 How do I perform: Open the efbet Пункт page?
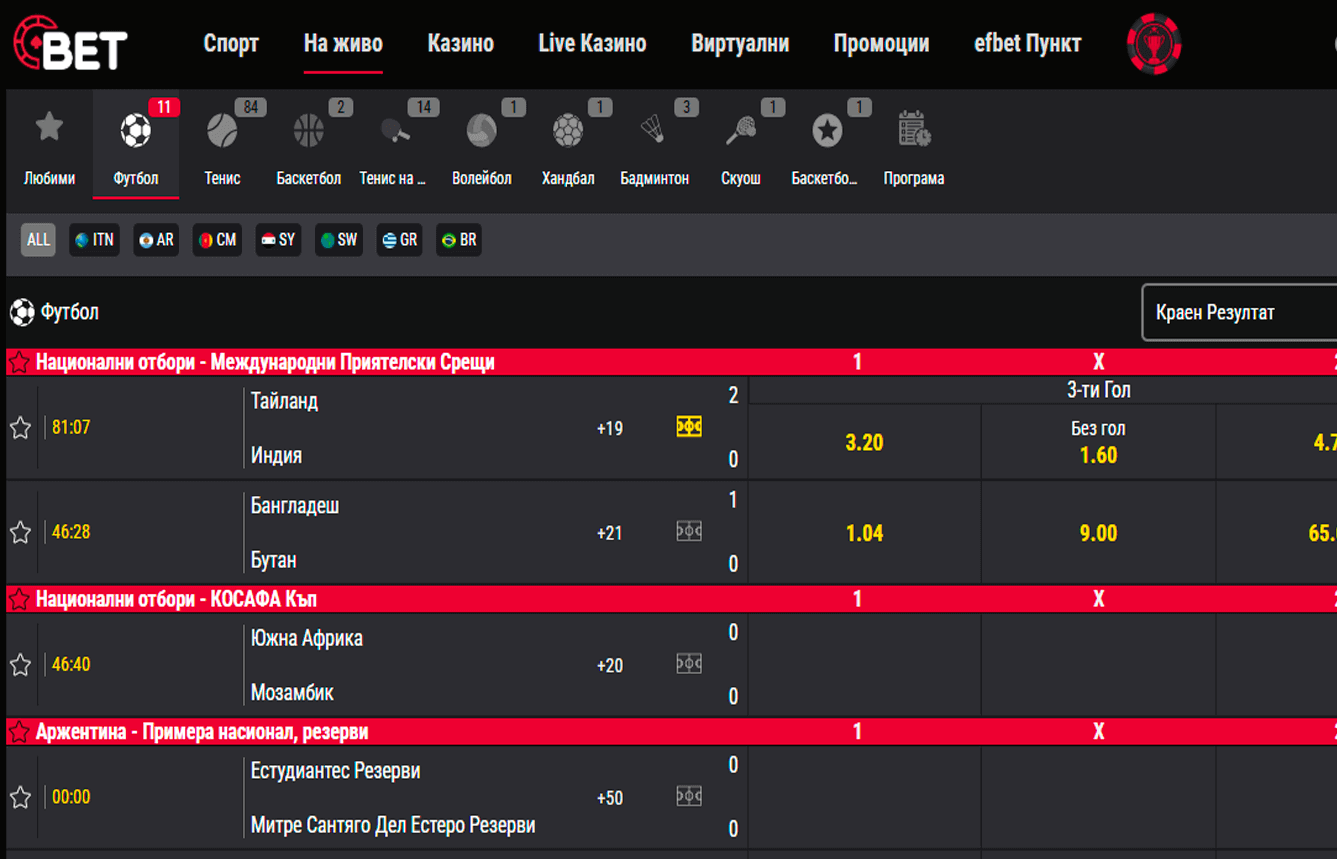tap(1027, 44)
